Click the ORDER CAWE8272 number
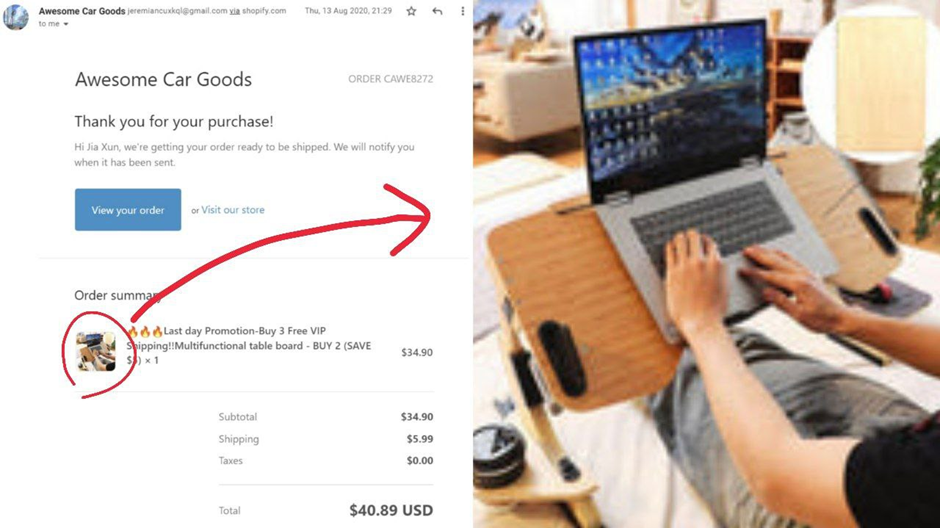Viewport: 940px width, 528px height. (390, 79)
